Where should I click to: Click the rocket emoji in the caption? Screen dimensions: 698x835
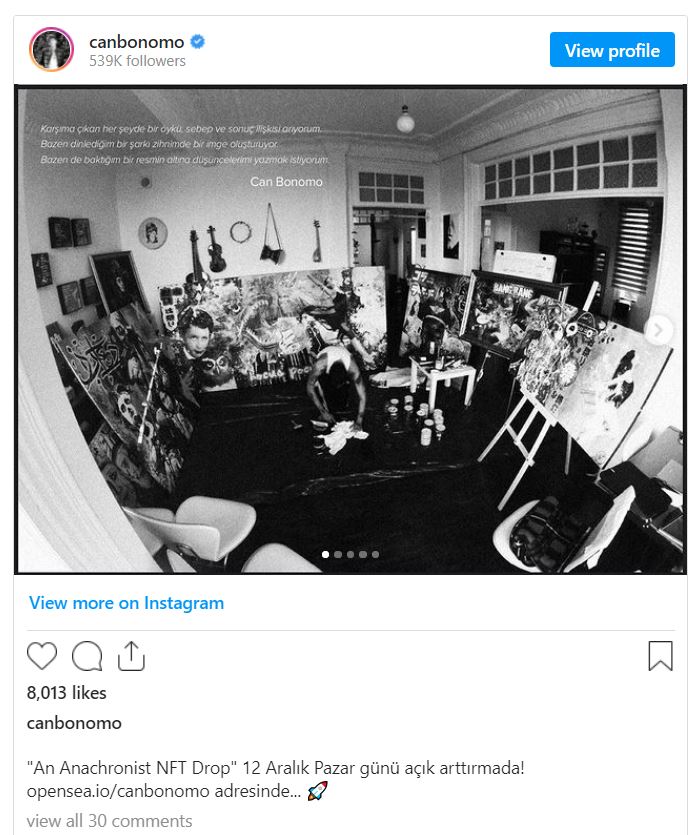click(x=317, y=791)
